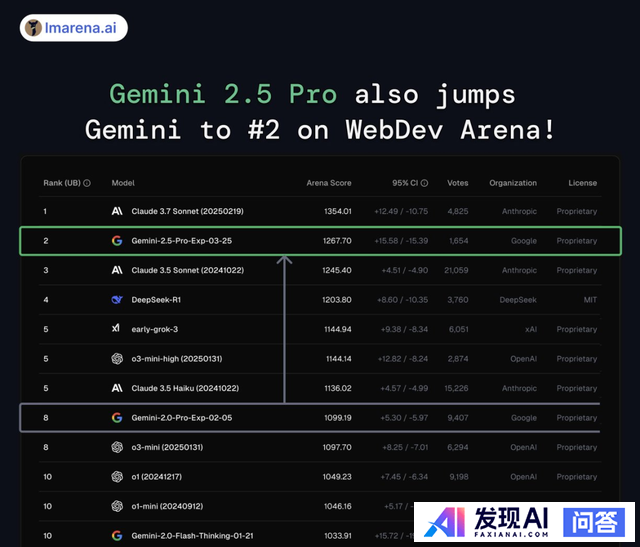Viewport: 640px width, 547px height.
Task: Select the Claude 3.5 Sonnet (20241022) model name
Action: [x=188, y=270]
